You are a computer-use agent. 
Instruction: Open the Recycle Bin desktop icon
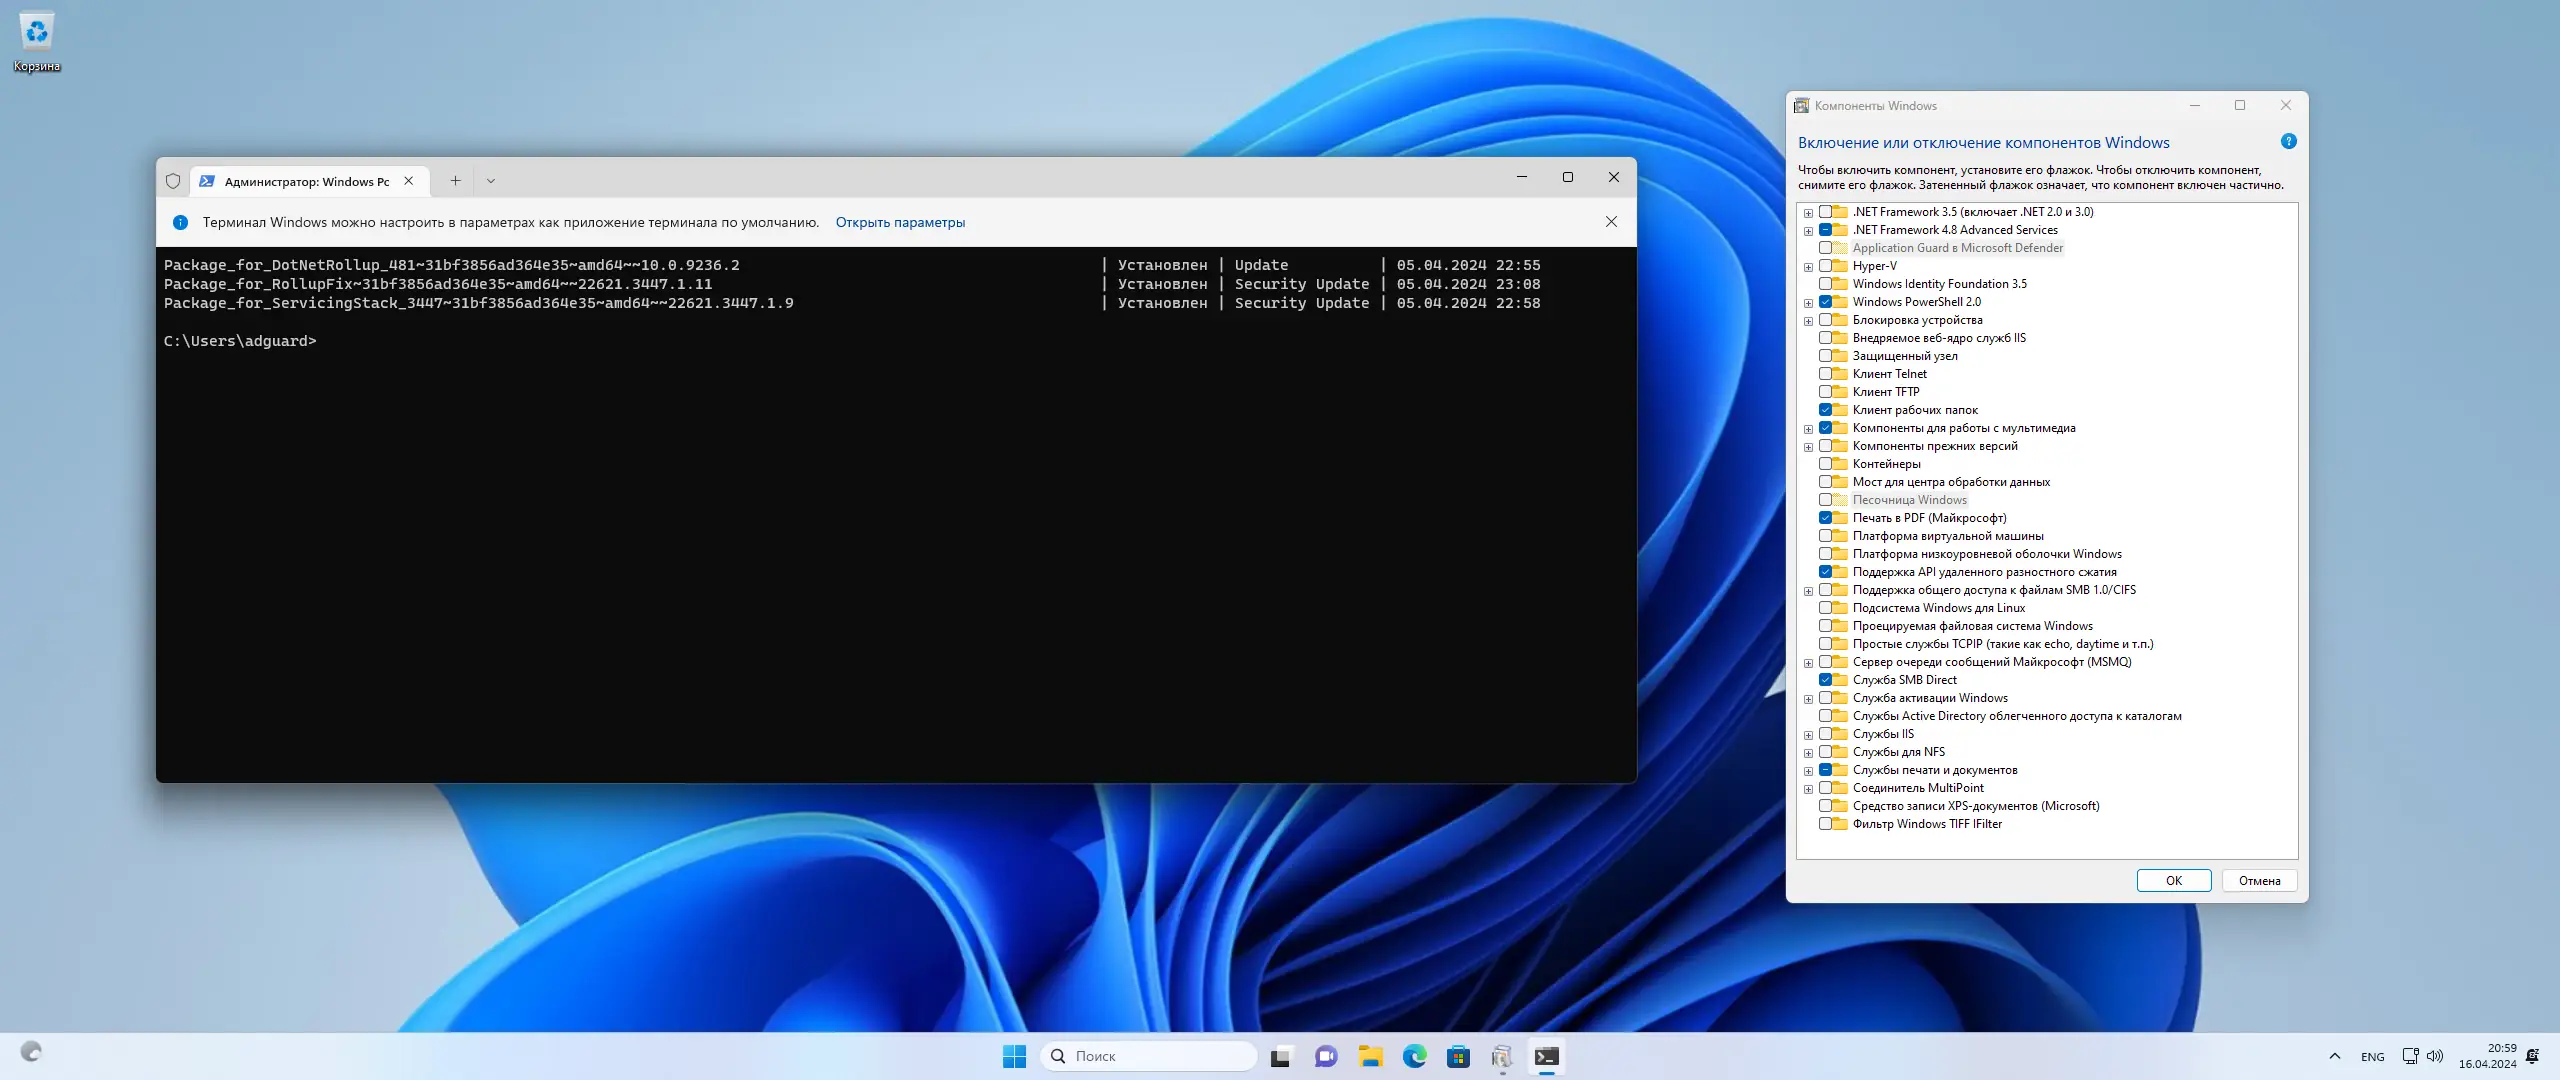point(37,35)
